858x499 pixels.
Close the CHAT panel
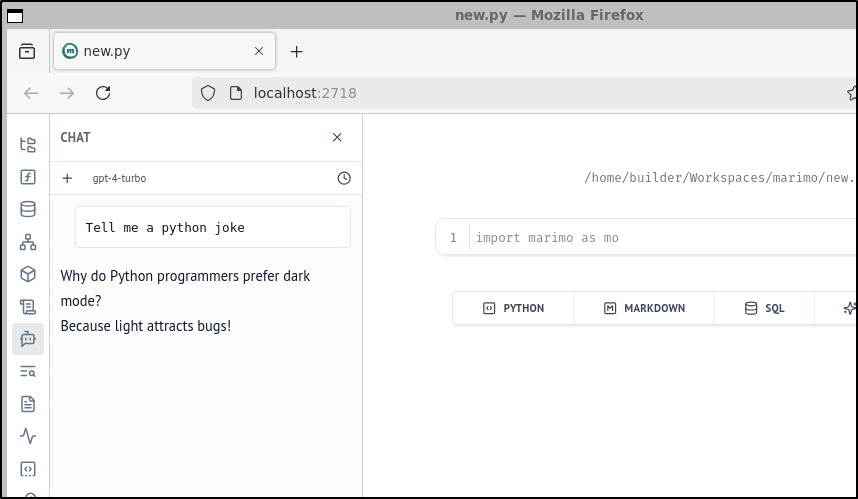pyautogui.click(x=337, y=137)
